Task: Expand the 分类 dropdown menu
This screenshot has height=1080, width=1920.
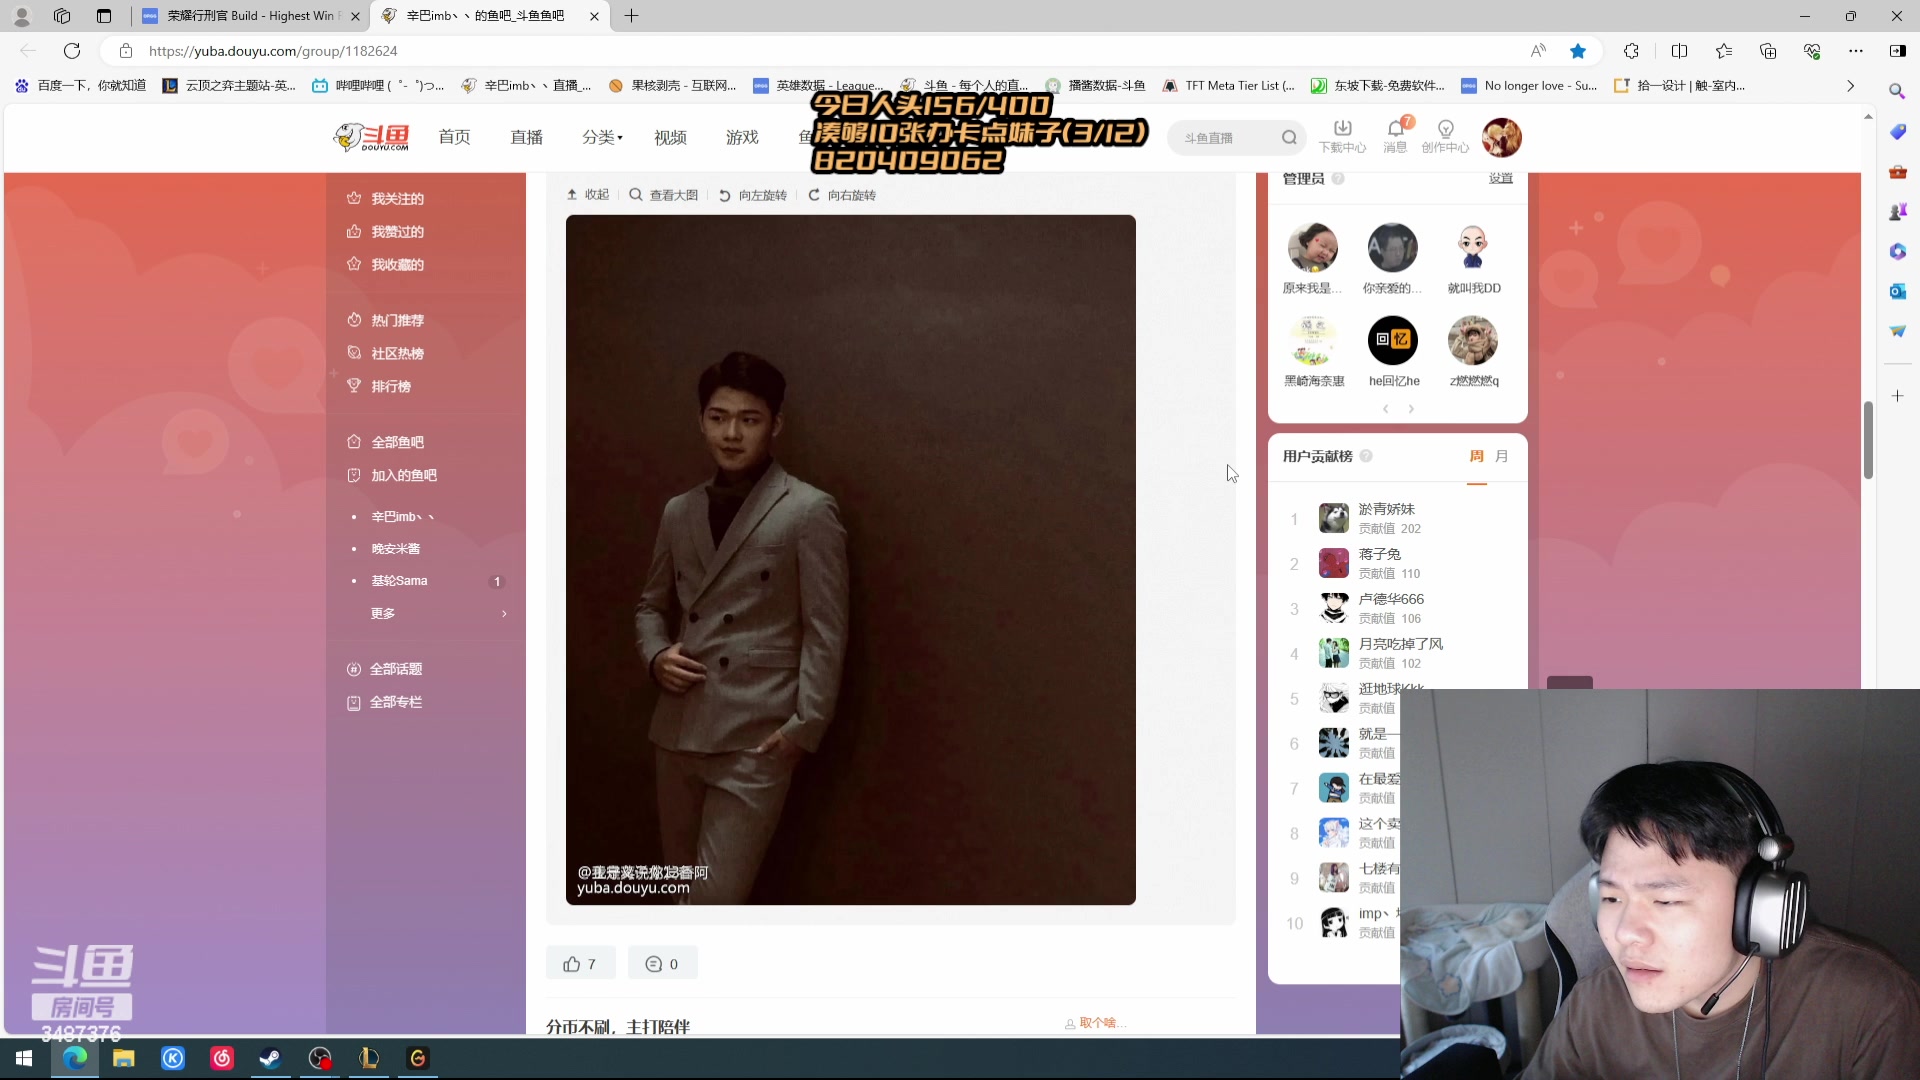Action: (x=602, y=137)
